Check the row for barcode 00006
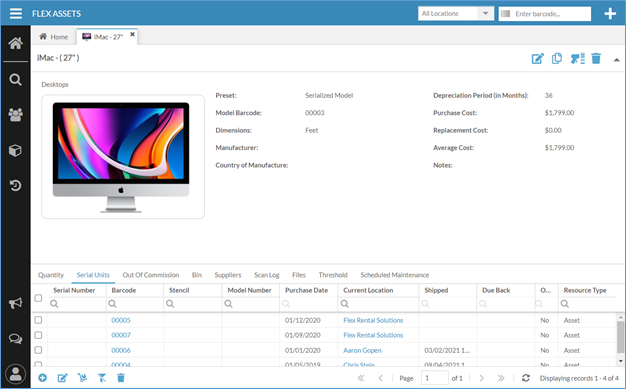Viewport: 626px width, 389px height. (38, 350)
